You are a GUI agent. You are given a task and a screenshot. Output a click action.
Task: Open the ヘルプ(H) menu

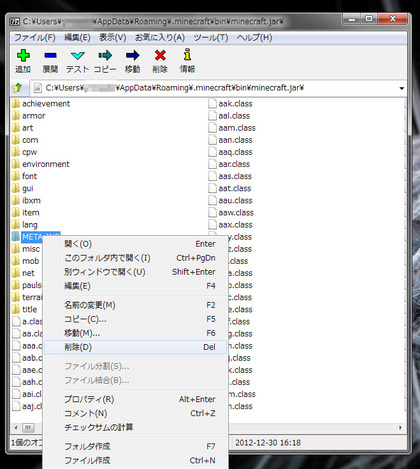point(254,37)
